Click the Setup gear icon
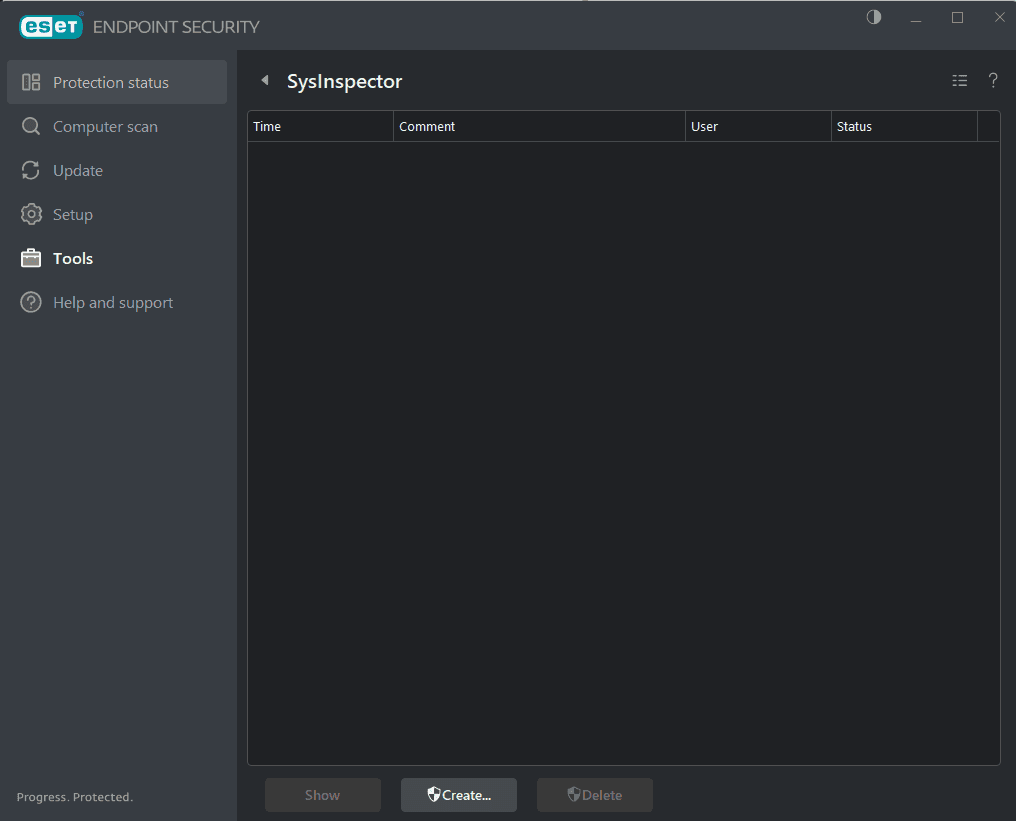 31,214
